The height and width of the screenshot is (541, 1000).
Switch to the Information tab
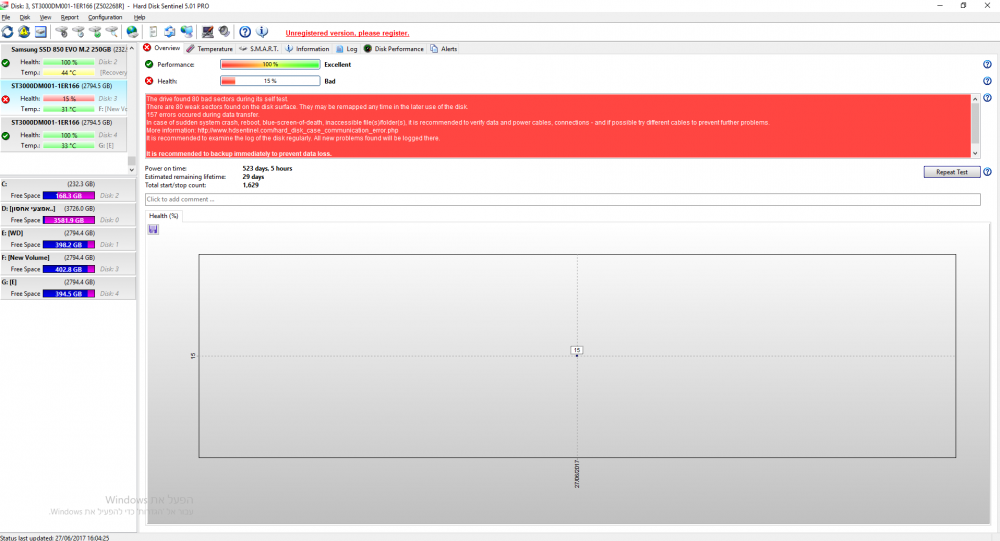click(307, 48)
